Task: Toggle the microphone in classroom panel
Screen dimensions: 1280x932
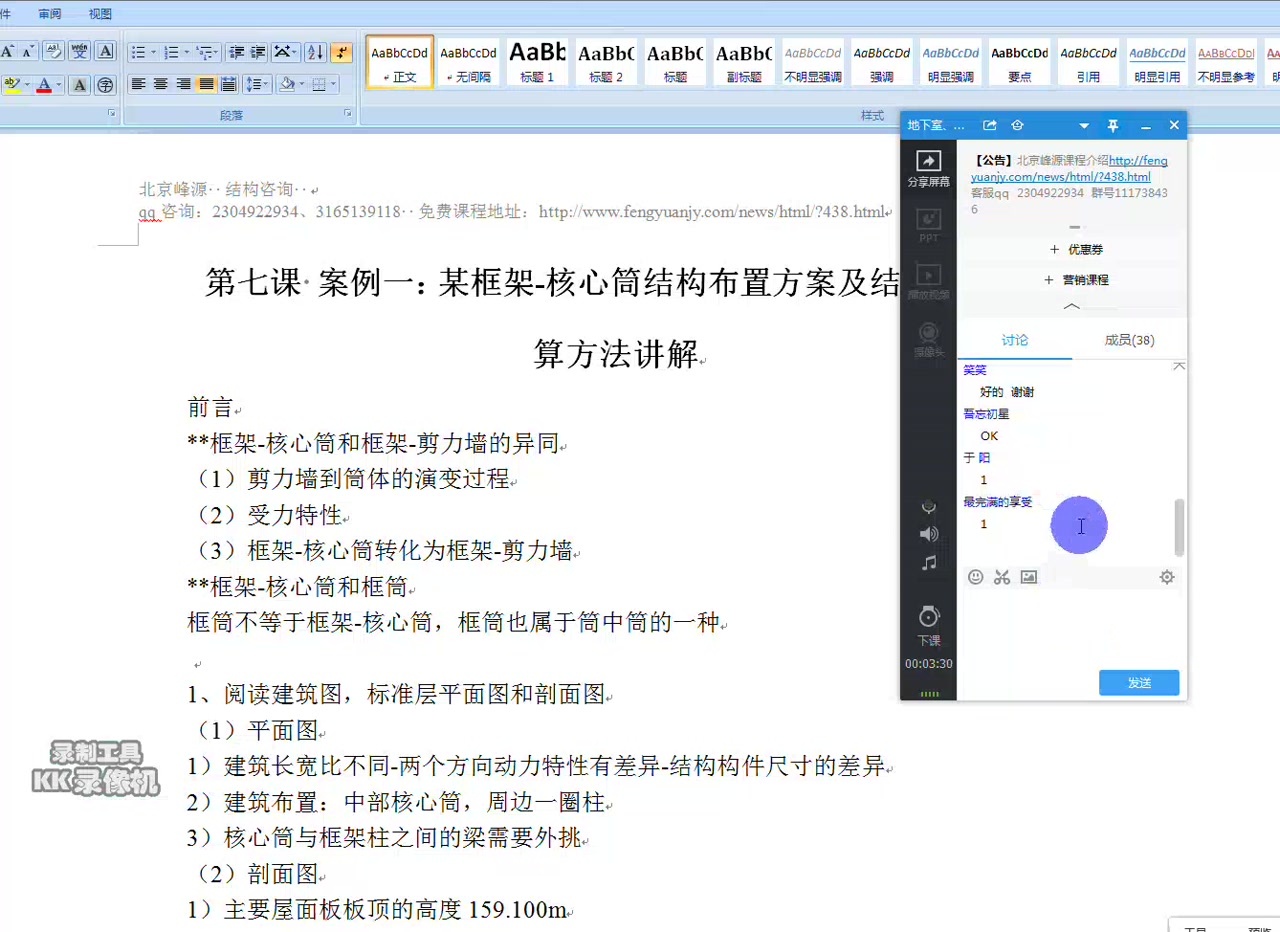Action: click(929, 506)
